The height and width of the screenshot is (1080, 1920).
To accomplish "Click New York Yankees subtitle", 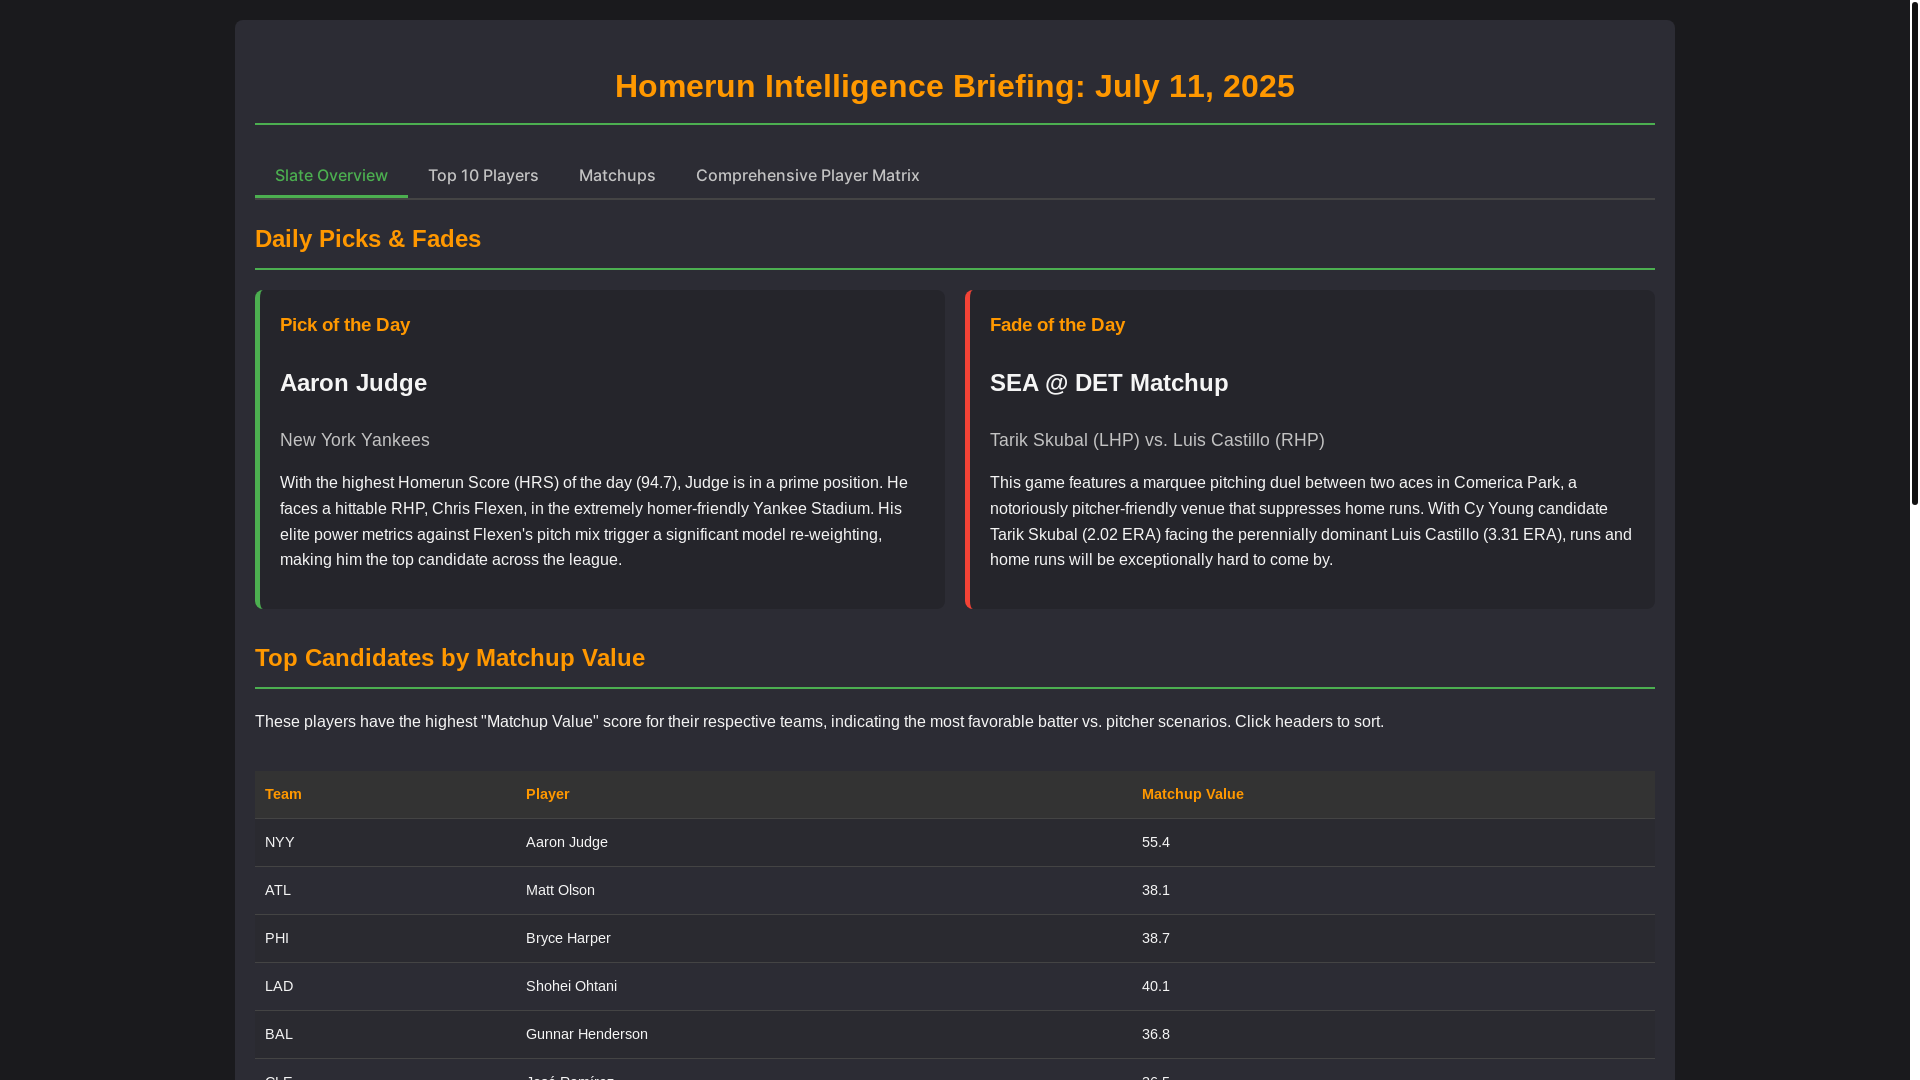I will pos(355,440).
